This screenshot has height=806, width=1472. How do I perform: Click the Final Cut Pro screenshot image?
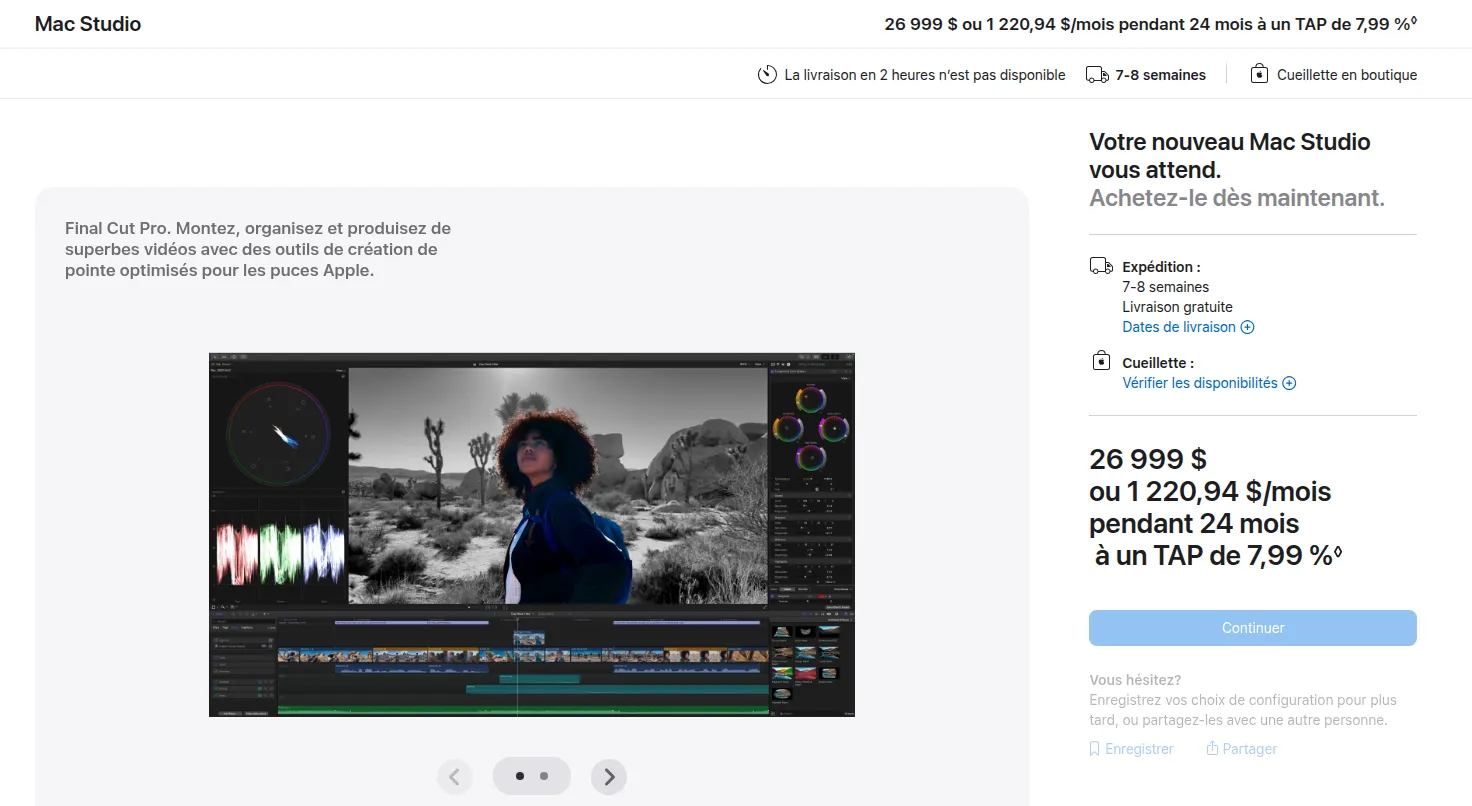coord(532,534)
